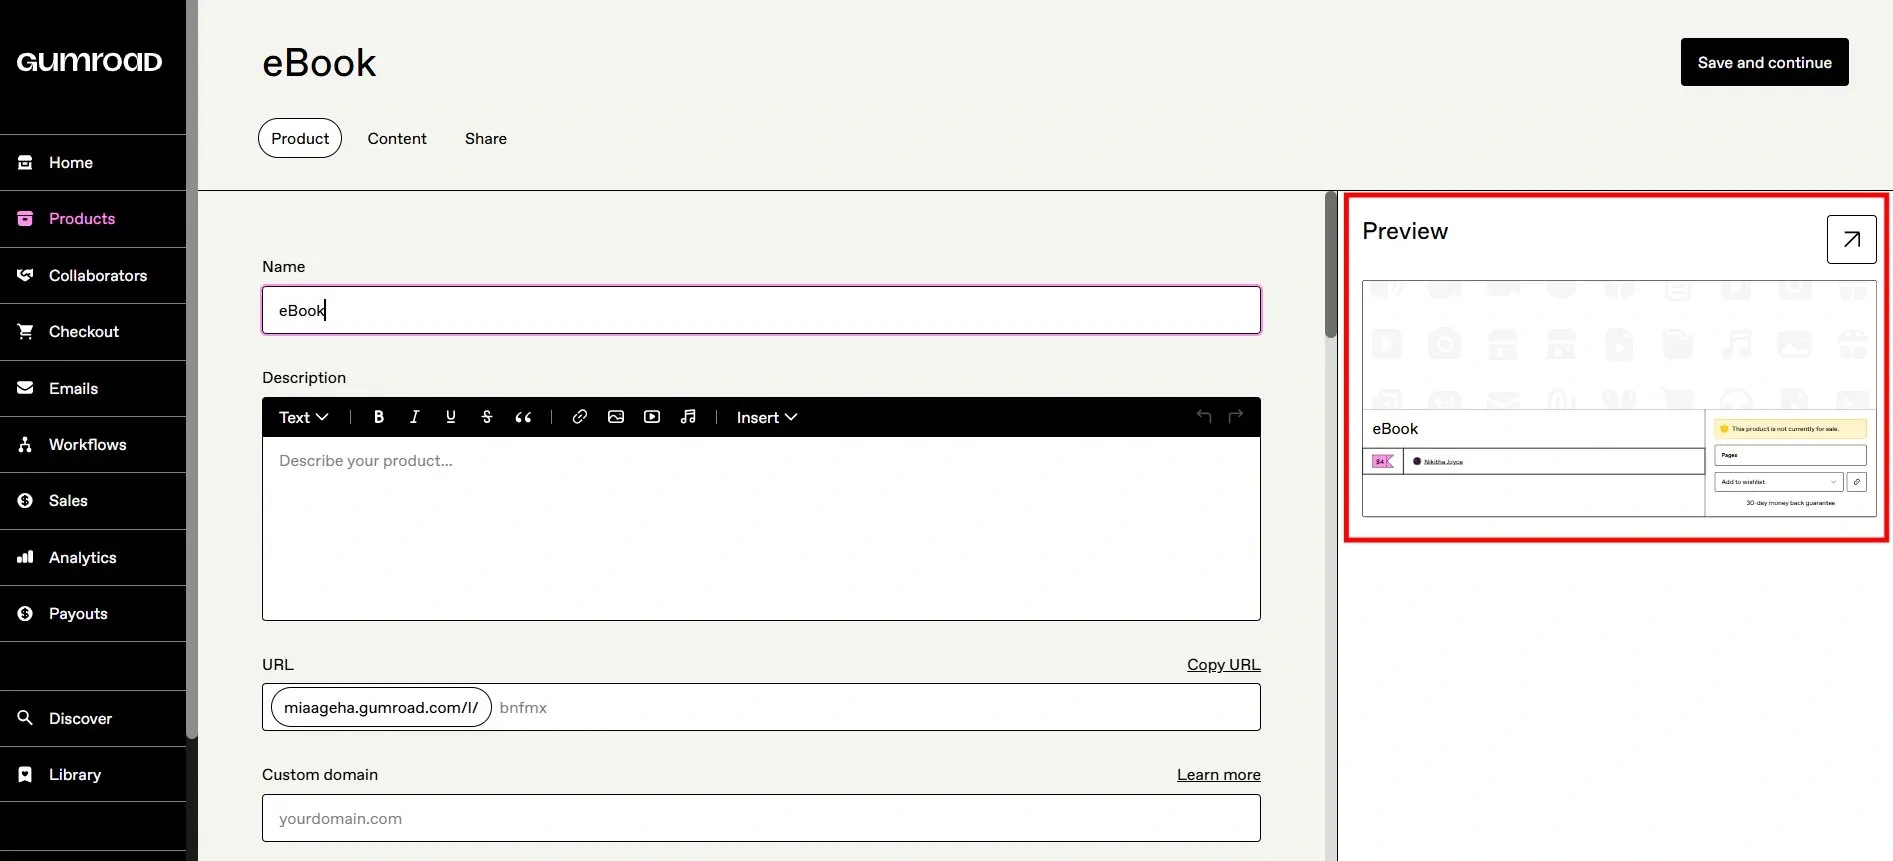The width and height of the screenshot is (1893, 861).
Task: Click the Add to wishlist dropdown in preview
Action: click(1779, 482)
